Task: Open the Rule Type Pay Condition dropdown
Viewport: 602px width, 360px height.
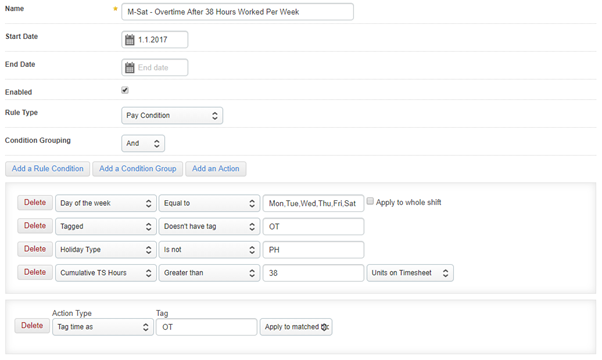Action: (172, 116)
